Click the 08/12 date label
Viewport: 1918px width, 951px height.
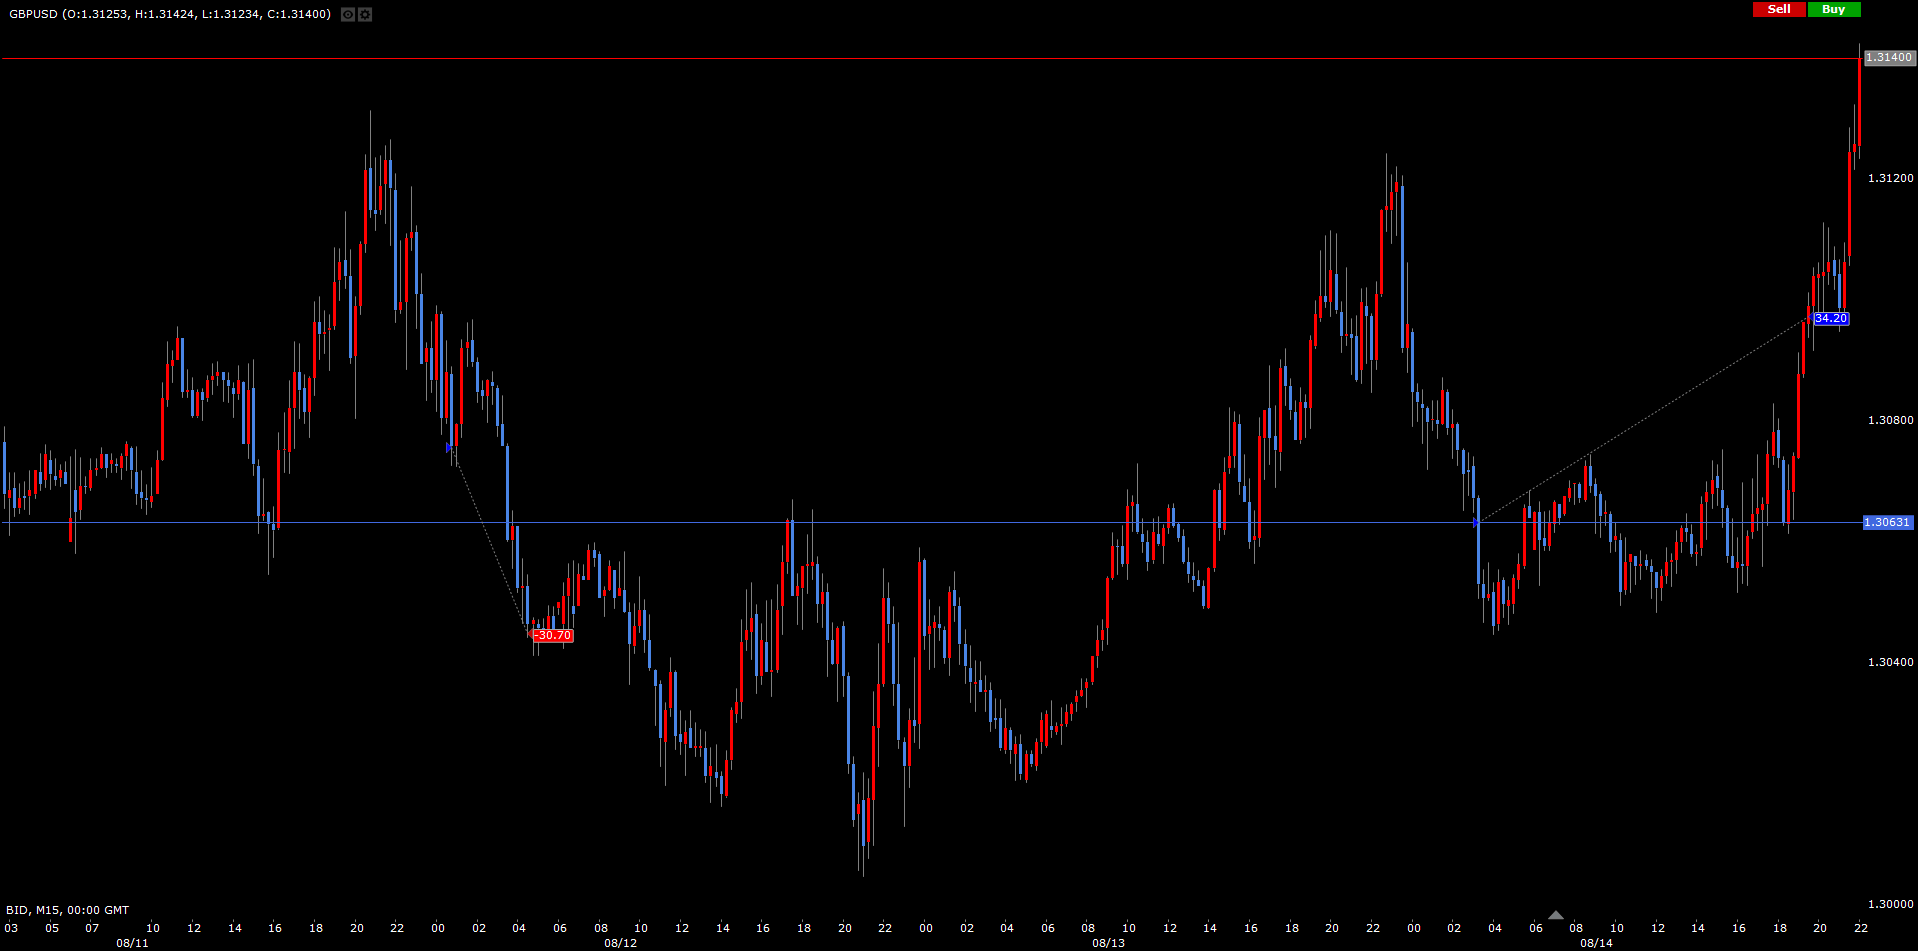620,943
